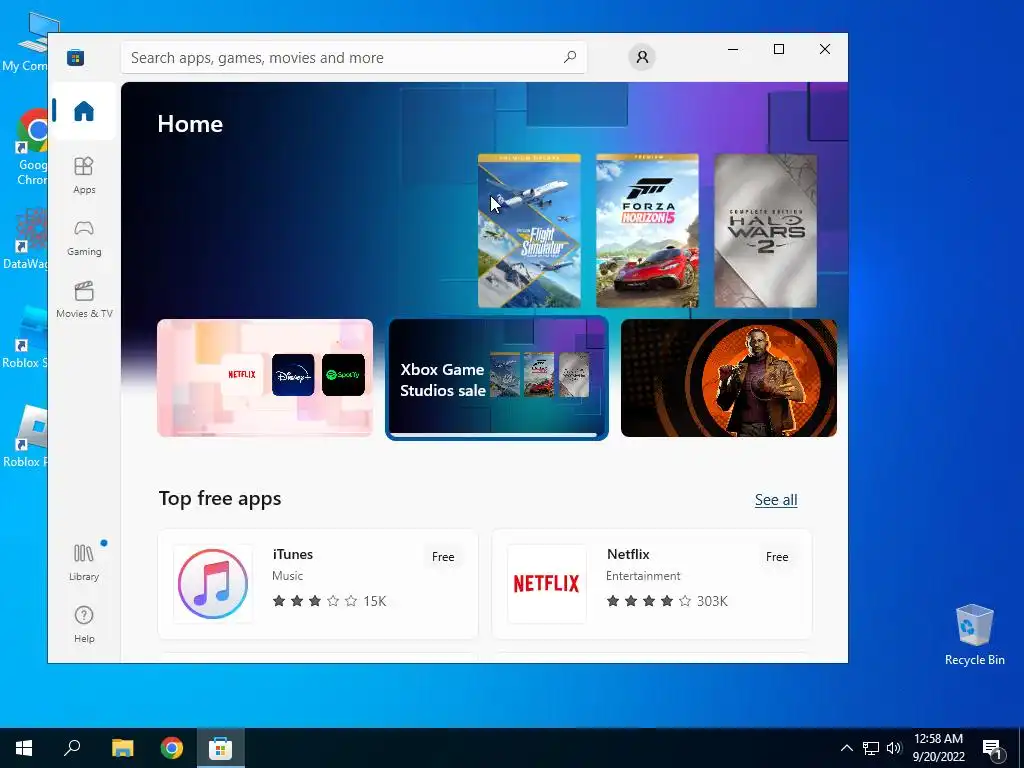Click the Microsoft Store logo icon

coord(75,57)
